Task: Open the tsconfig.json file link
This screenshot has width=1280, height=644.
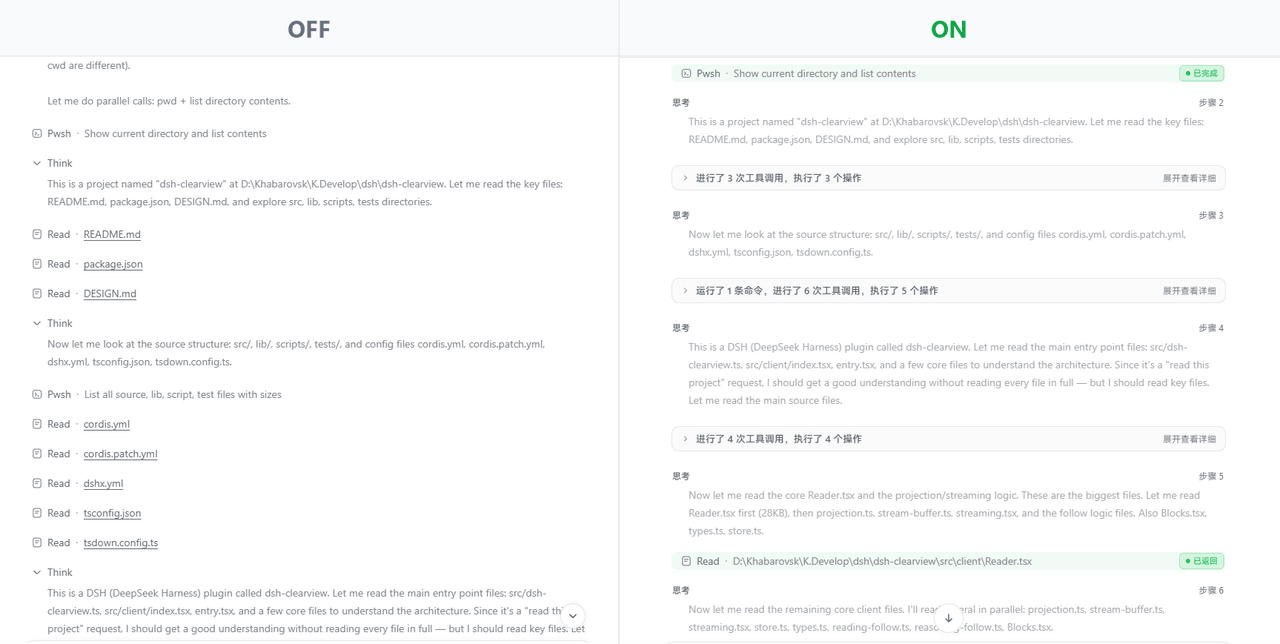Action: click(x=112, y=513)
